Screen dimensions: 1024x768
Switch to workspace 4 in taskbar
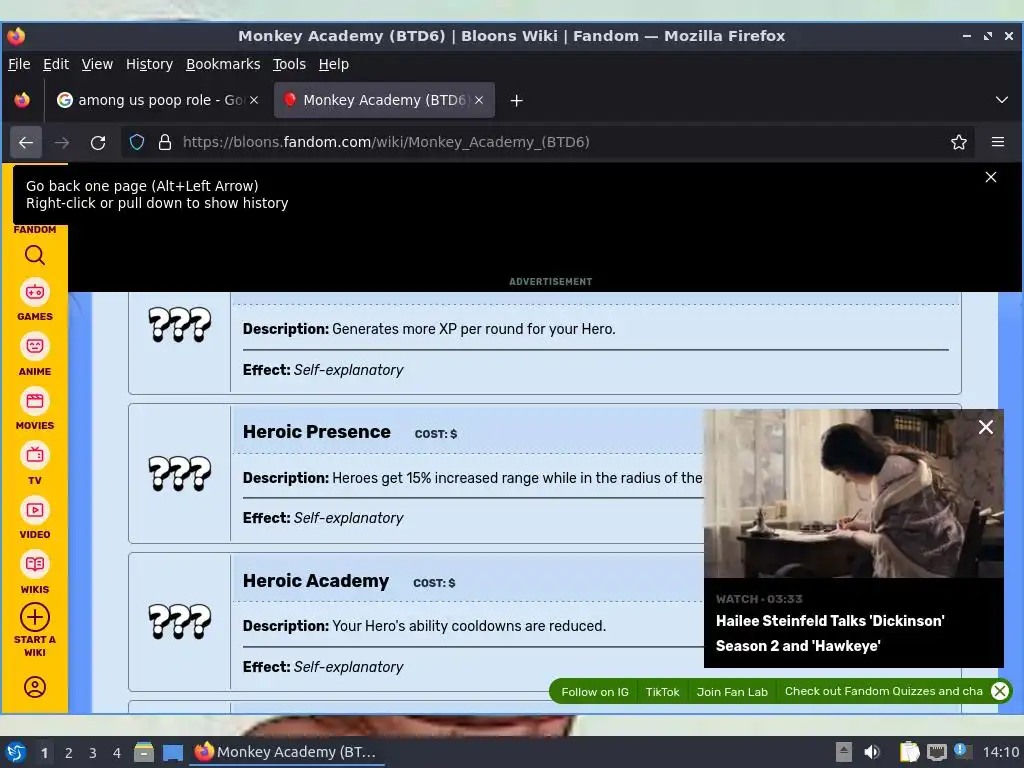pyautogui.click(x=117, y=753)
